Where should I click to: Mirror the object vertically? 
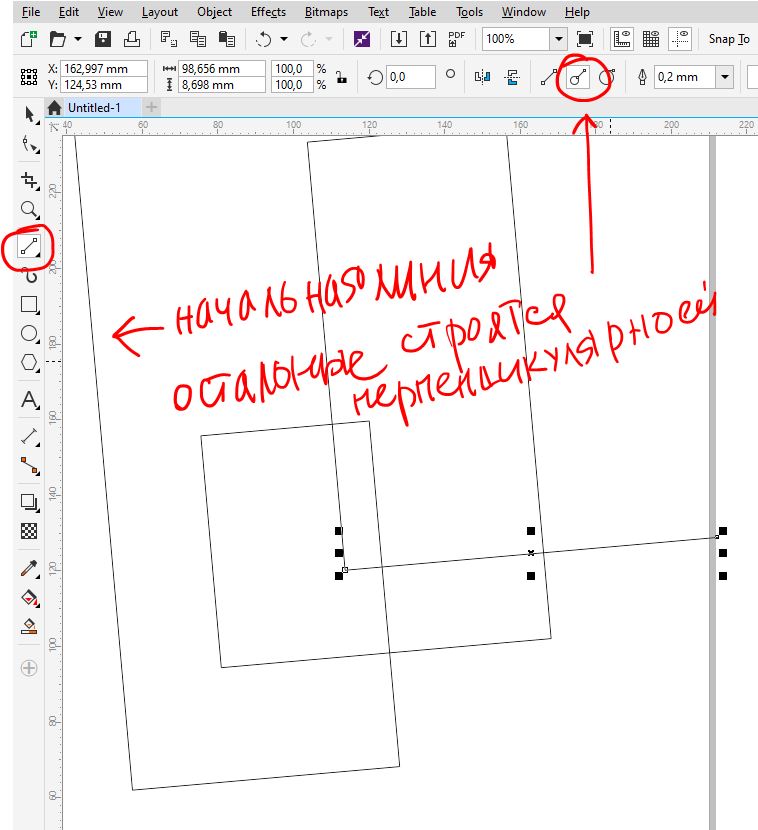[x=511, y=77]
